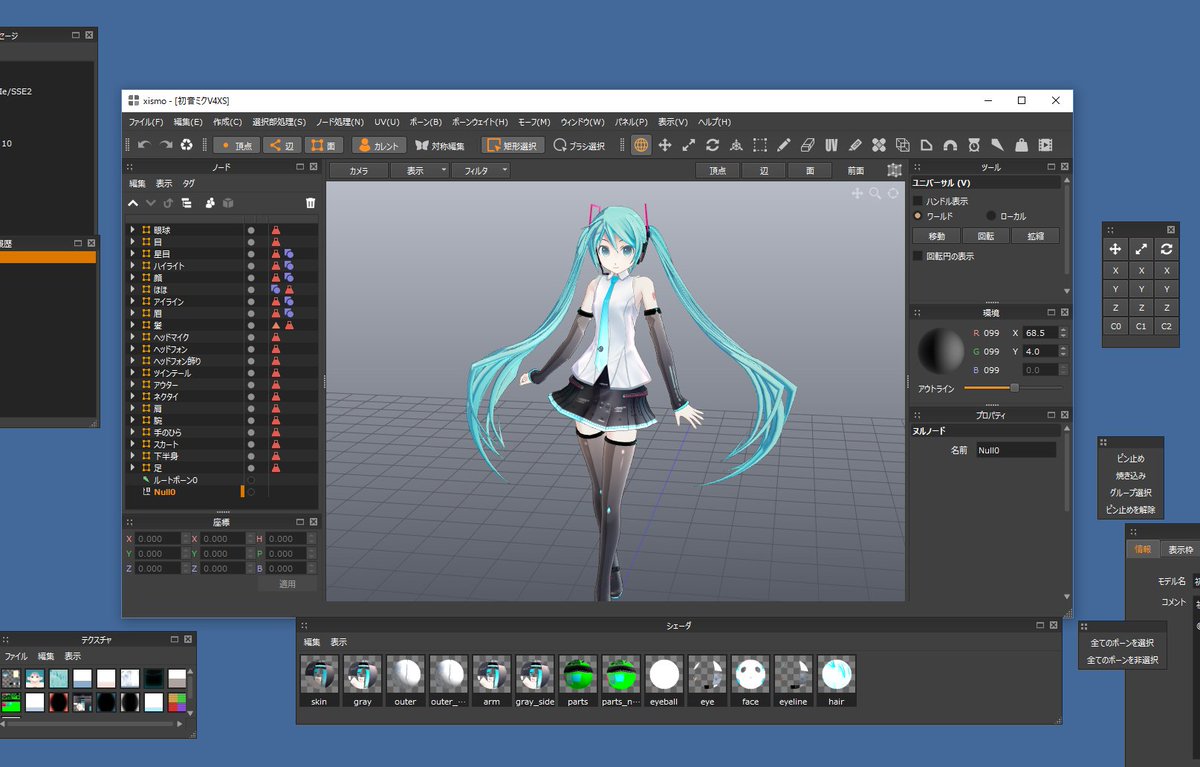
Task: Select ワールド radio button
Action: [918, 216]
